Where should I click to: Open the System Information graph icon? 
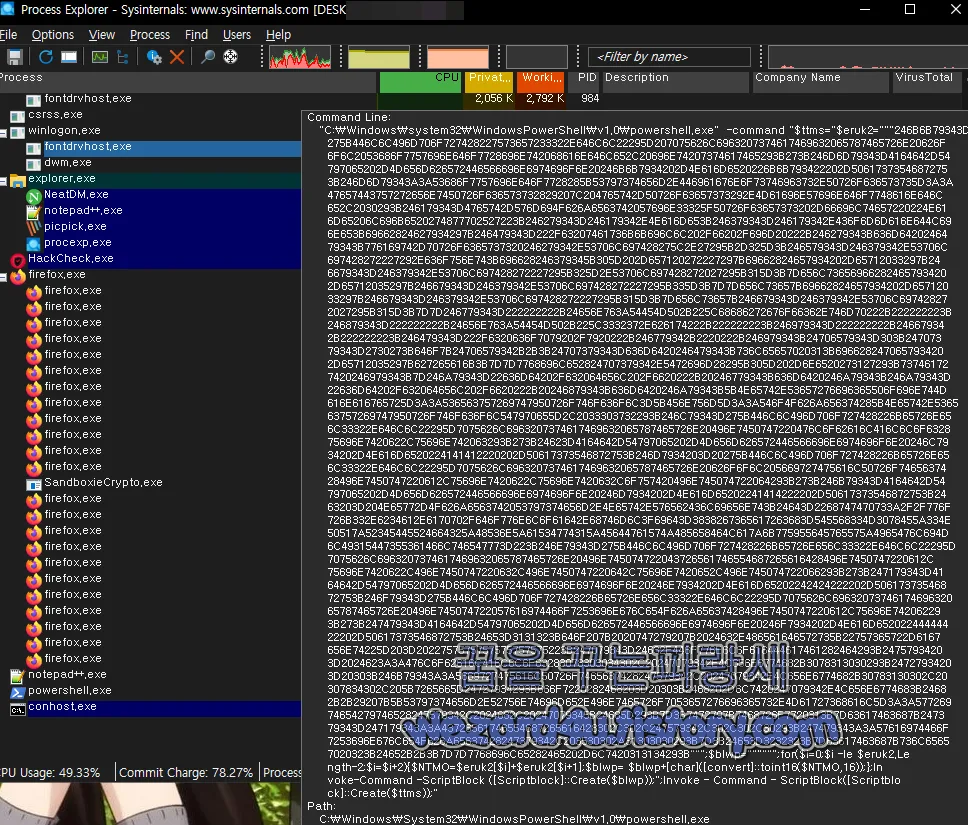pyautogui.click(x=100, y=56)
